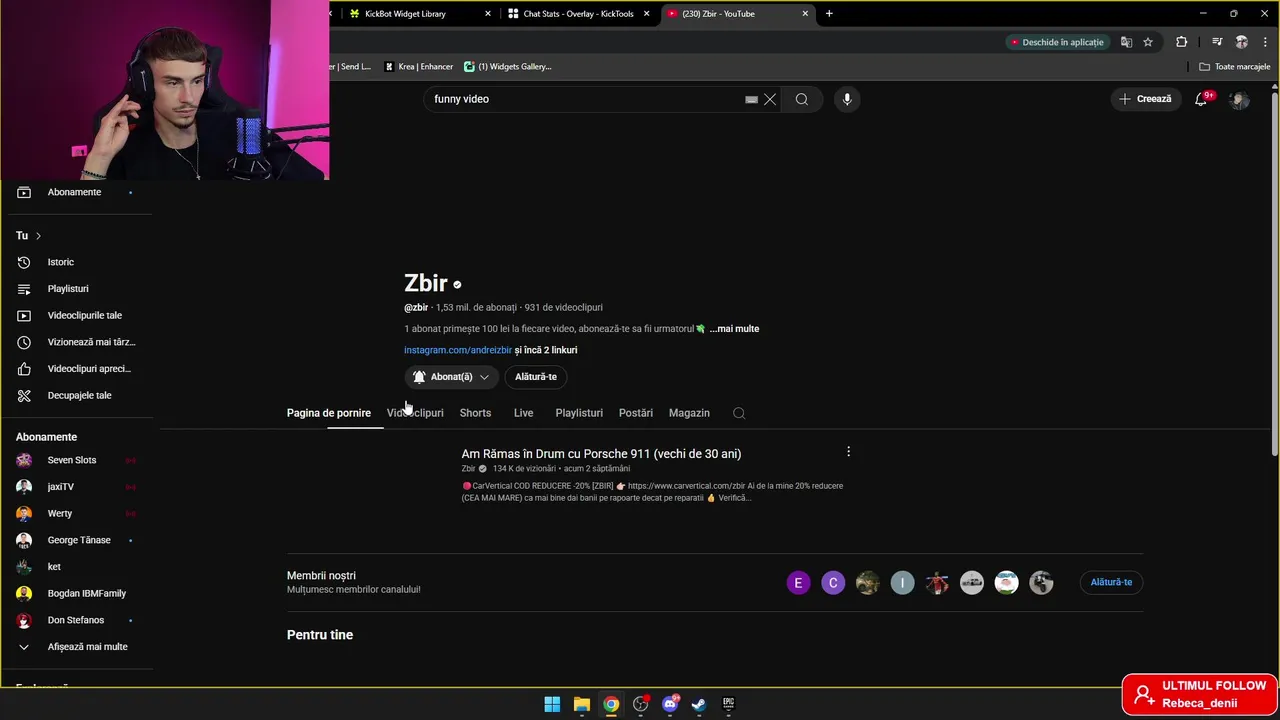Viewport: 1280px width, 720px height.
Task: Select the 'Pagina de pornire' tab
Action: [329, 413]
